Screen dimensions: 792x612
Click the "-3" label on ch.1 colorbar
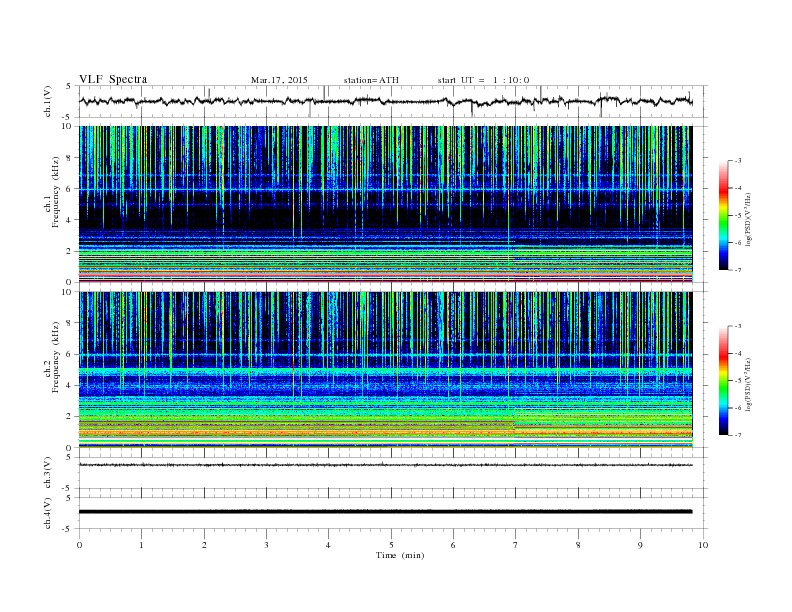pos(738,161)
